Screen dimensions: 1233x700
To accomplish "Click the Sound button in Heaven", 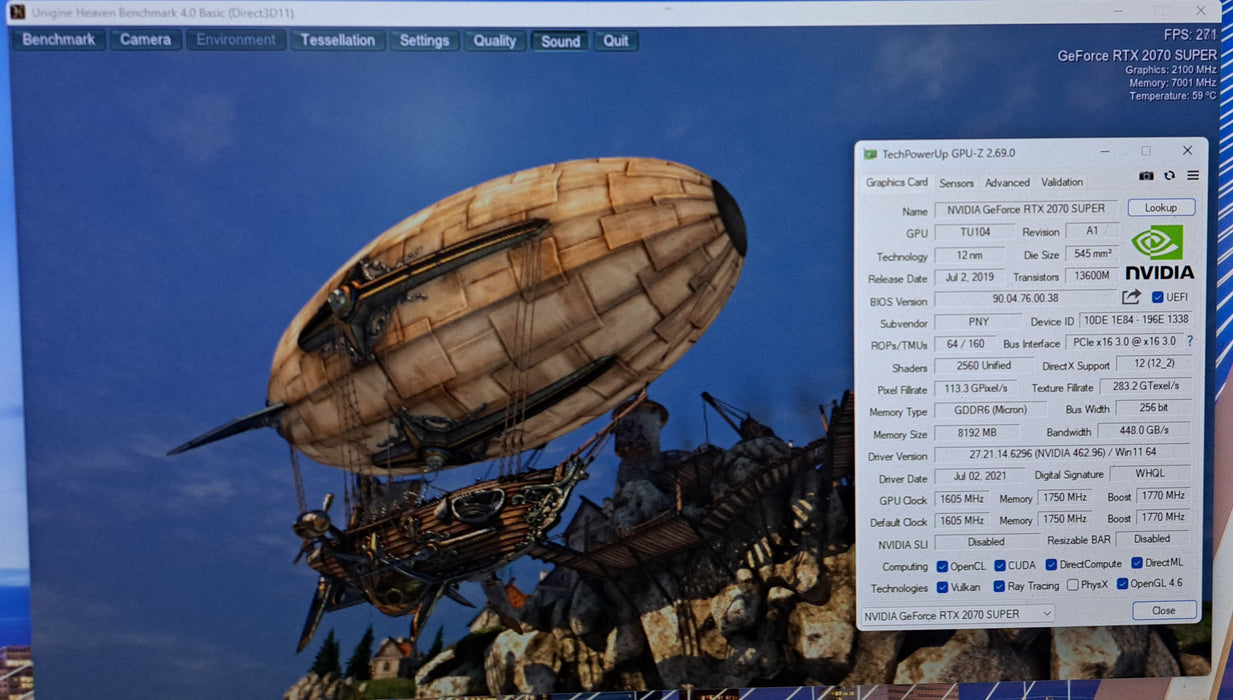I will tap(561, 41).
